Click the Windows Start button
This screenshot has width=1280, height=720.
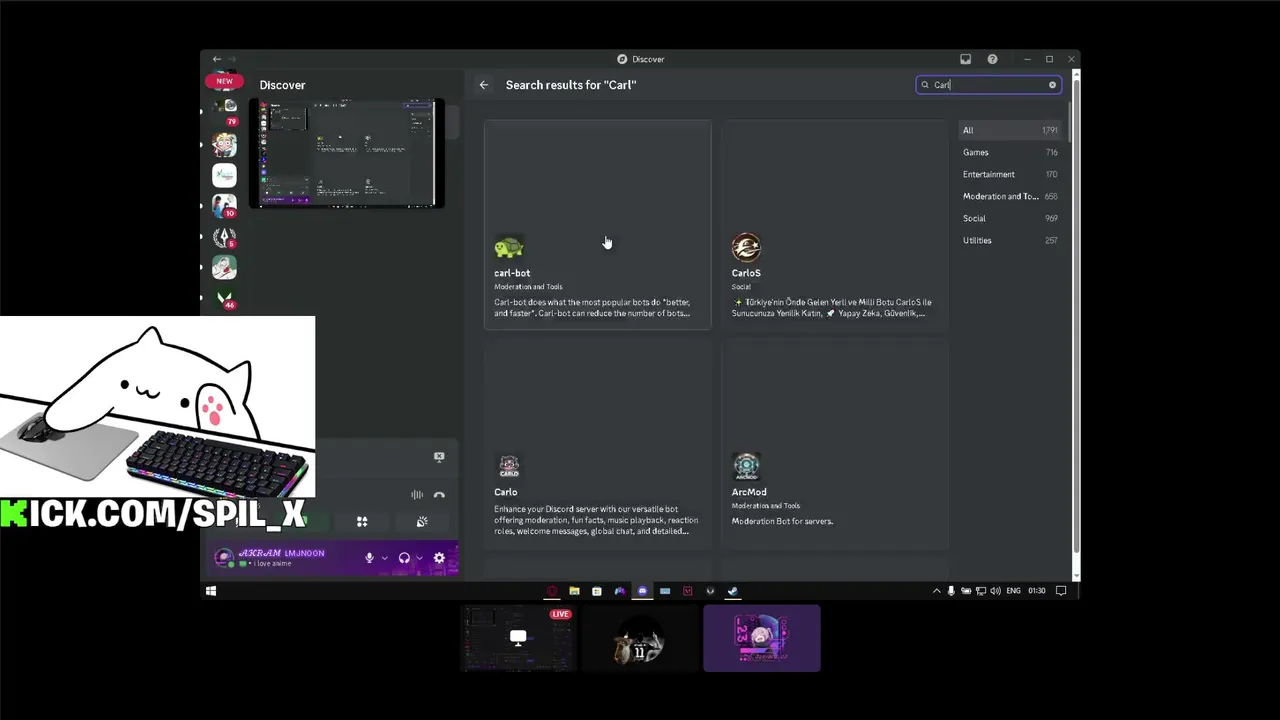tap(211, 591)
